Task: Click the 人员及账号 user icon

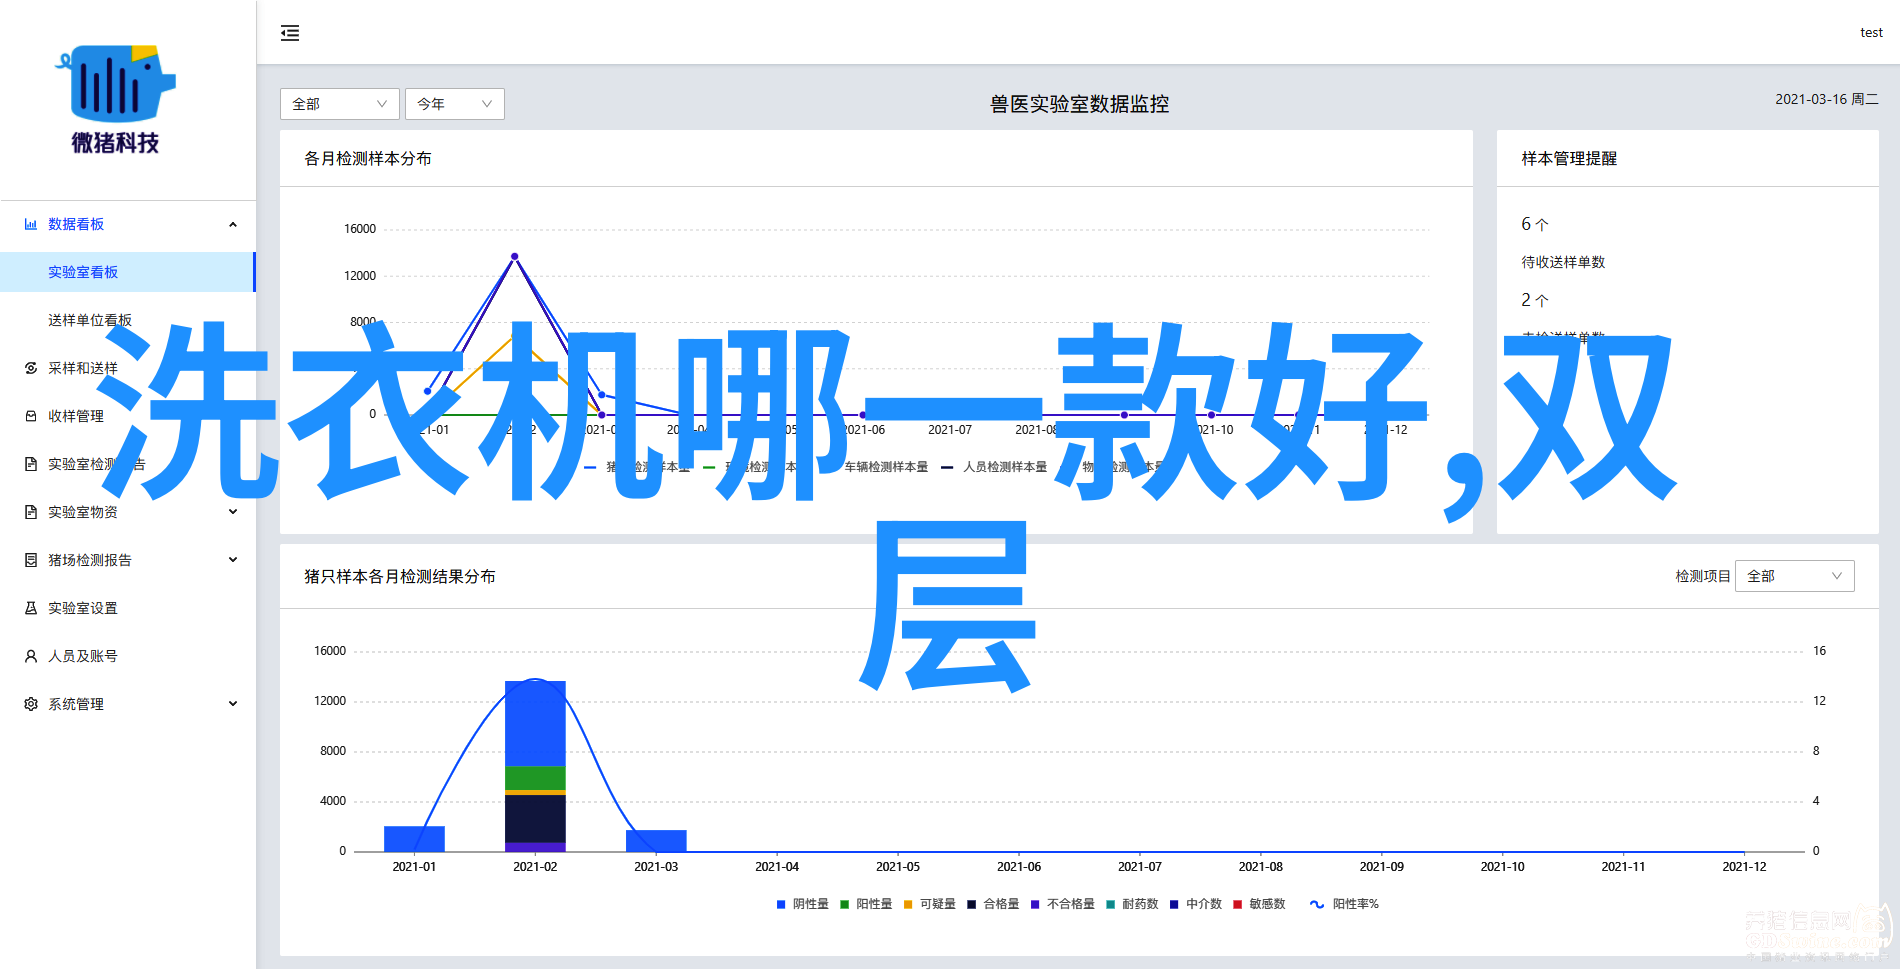Action: [x=31, y=657]
